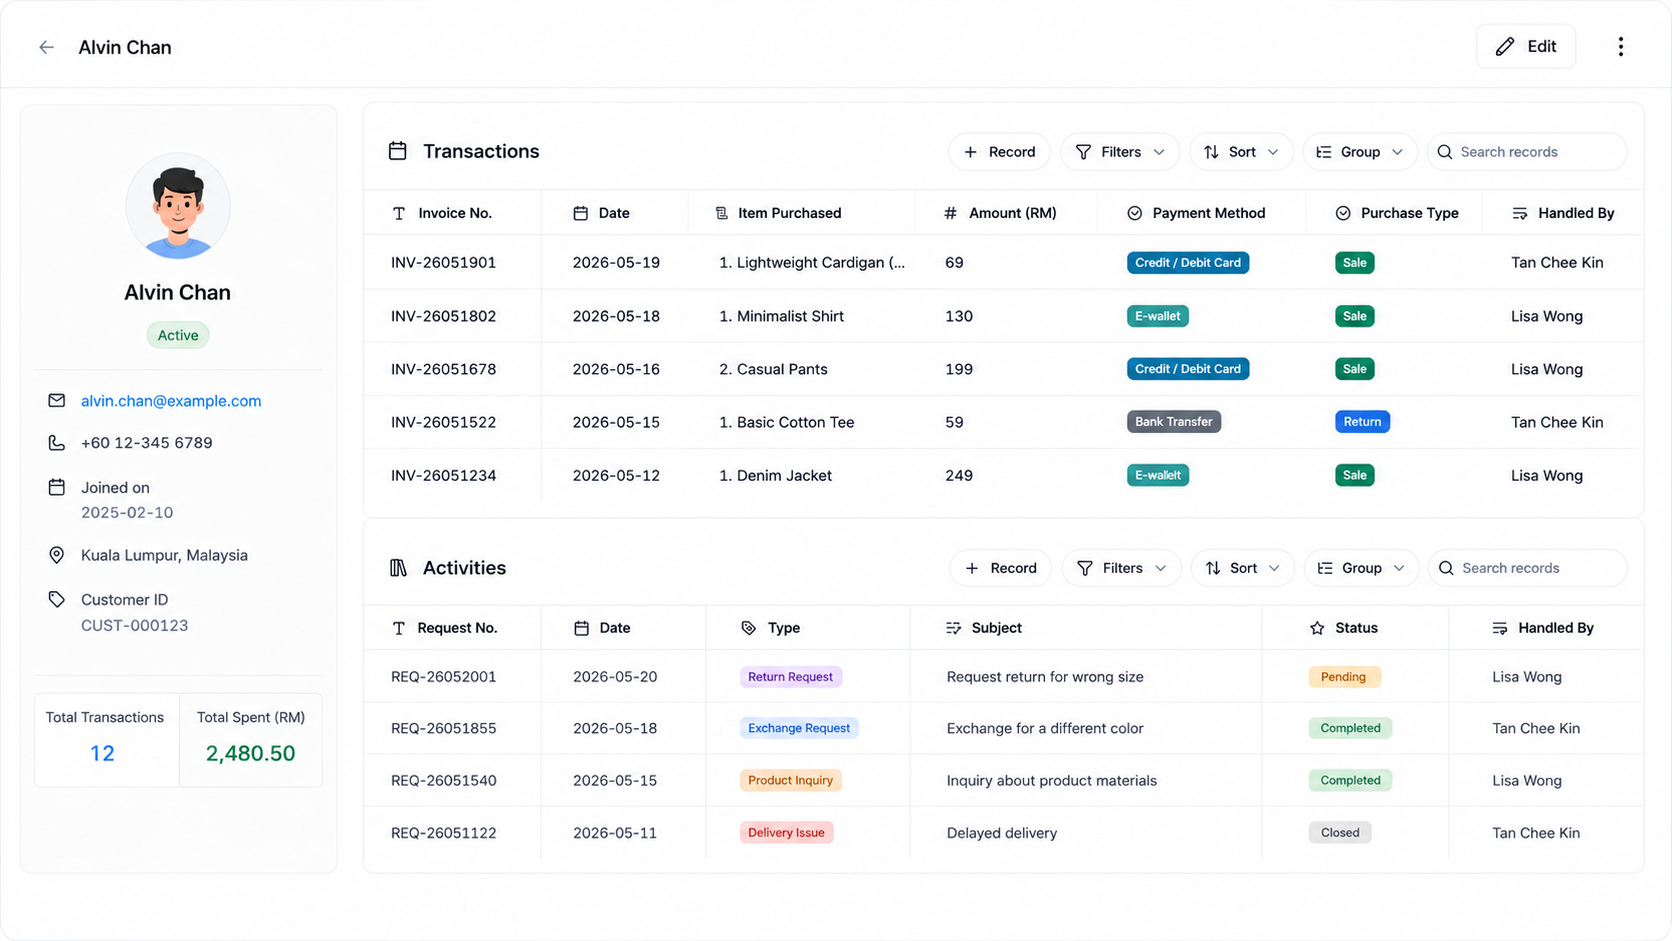
Task: Click the location pin icon for Kuala Lumpur
Action: [57, 555]
